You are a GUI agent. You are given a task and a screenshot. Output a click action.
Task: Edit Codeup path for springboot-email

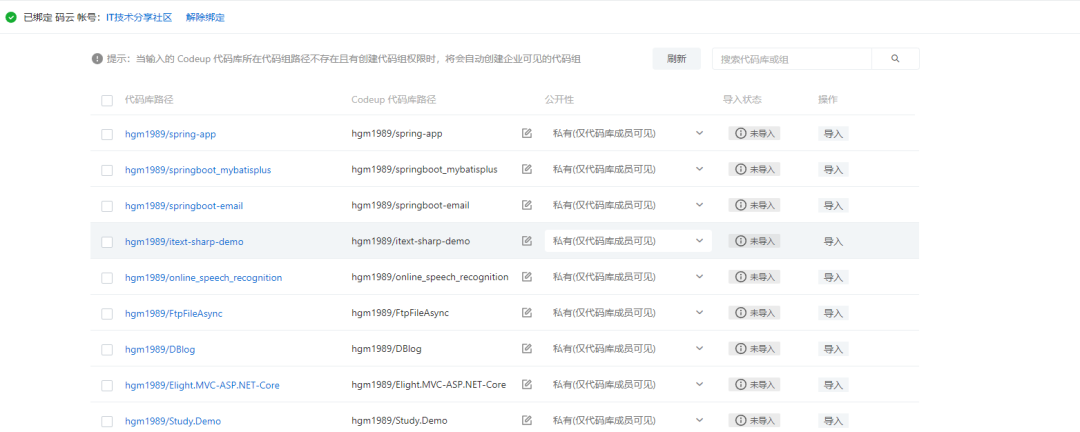pyautogui.click(x=527, y=205)
